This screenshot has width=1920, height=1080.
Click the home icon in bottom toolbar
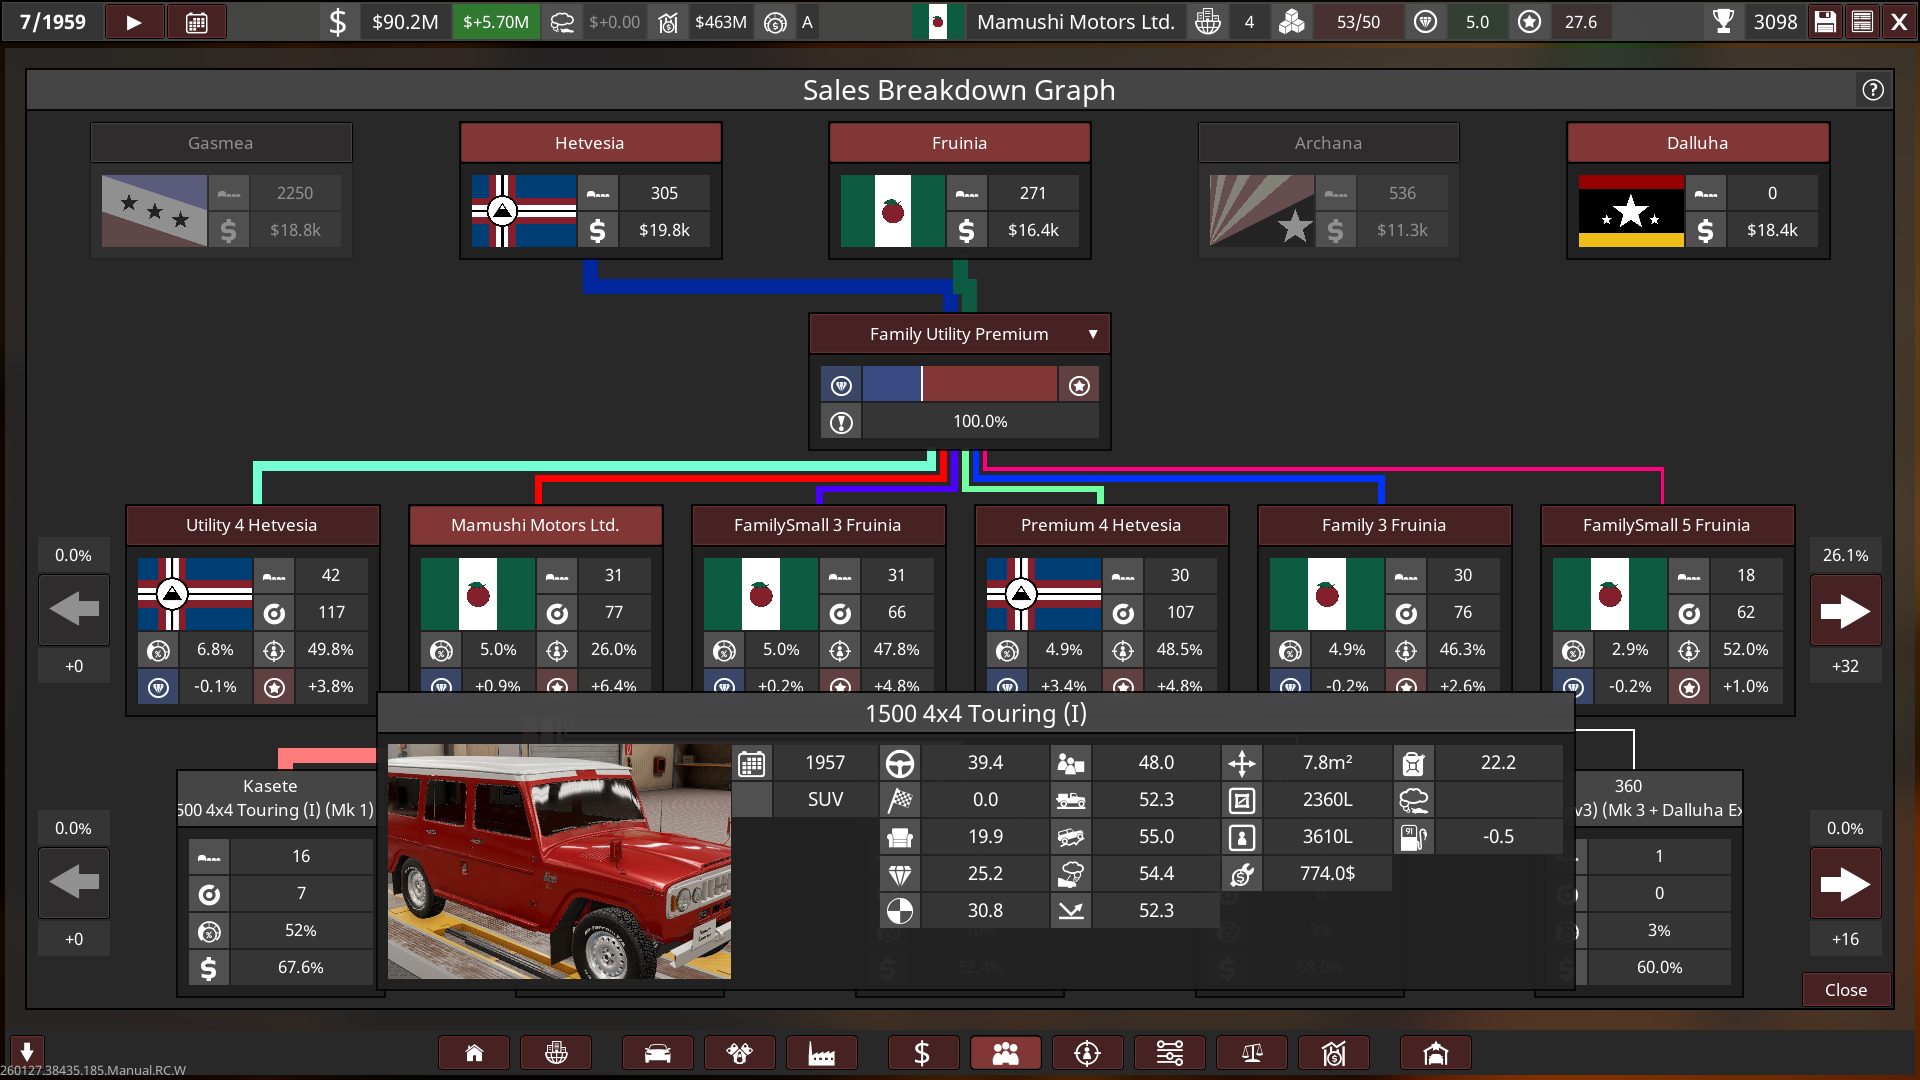pyautogui.click(x=474, y=1053)
